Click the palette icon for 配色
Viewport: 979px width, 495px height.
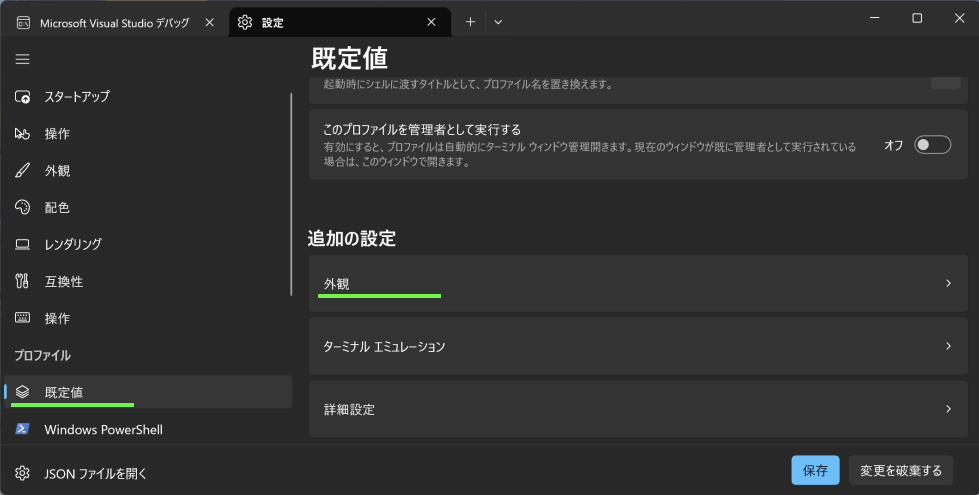click(x=22, y=207)
